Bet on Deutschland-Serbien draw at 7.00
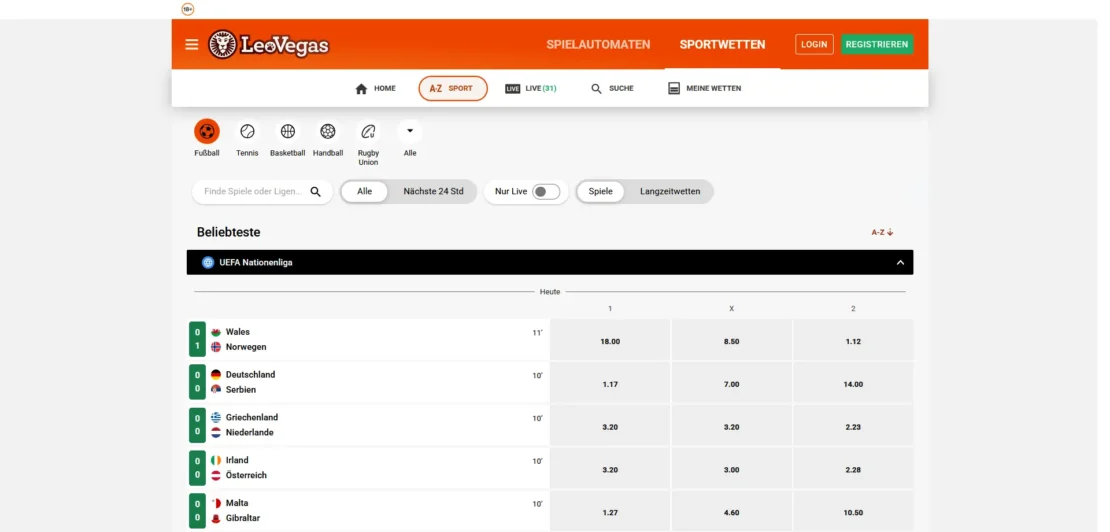 (732, 384)
